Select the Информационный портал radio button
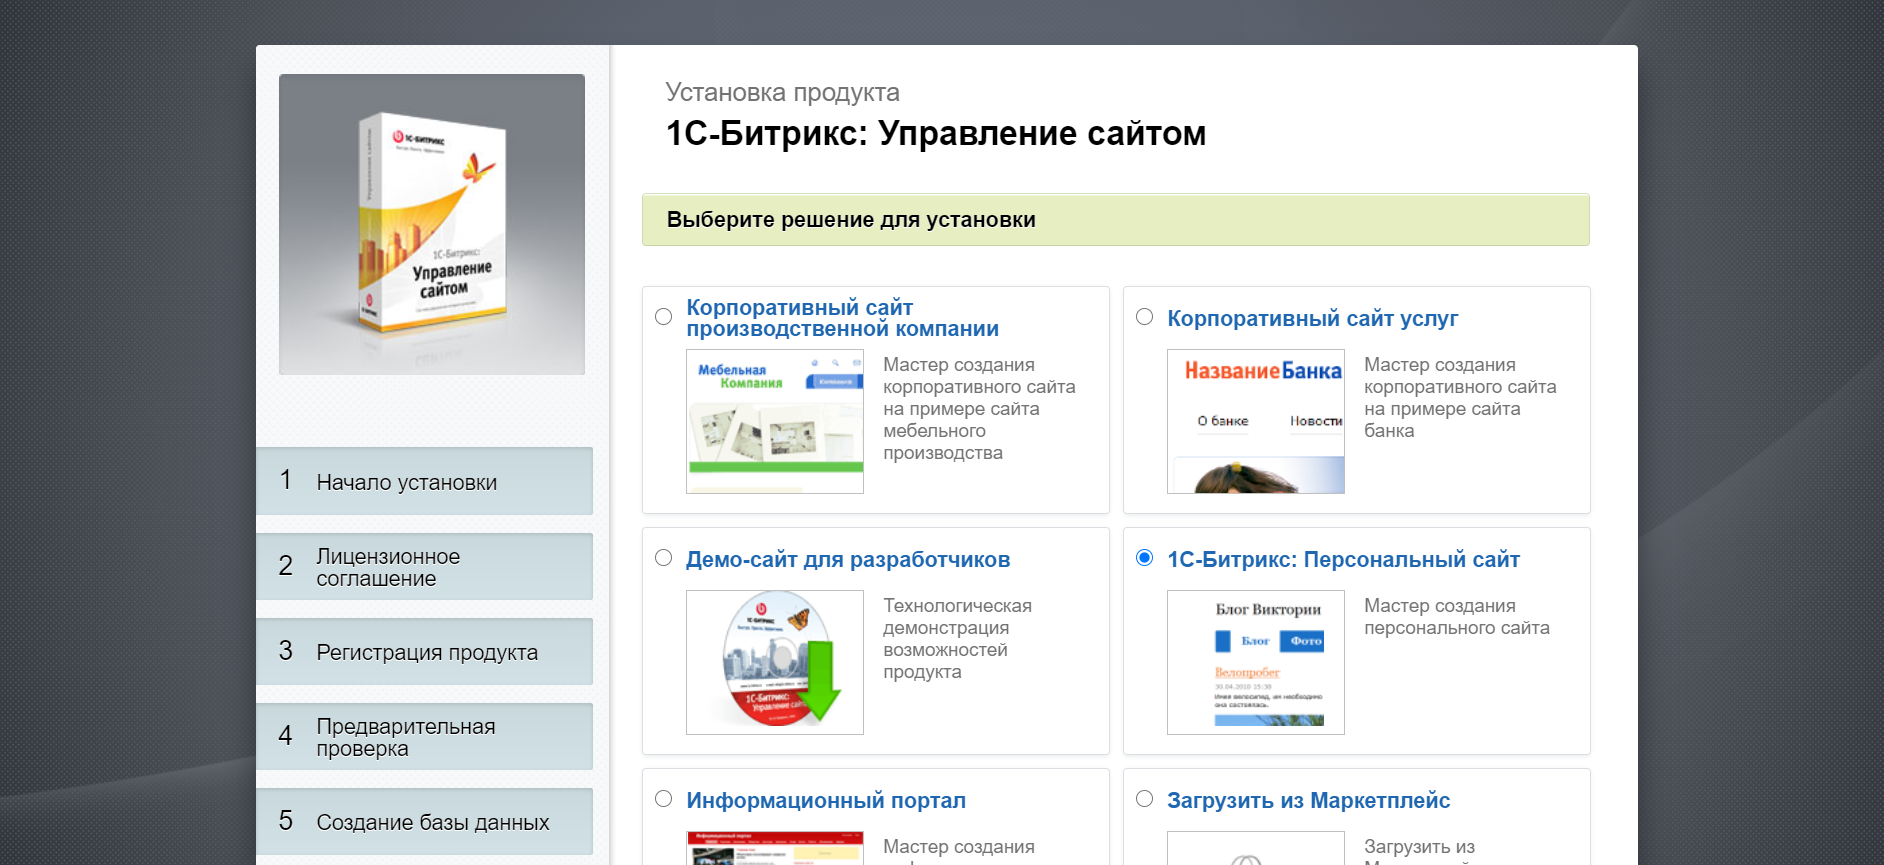The image size is (1884, 865). (663, 799)
